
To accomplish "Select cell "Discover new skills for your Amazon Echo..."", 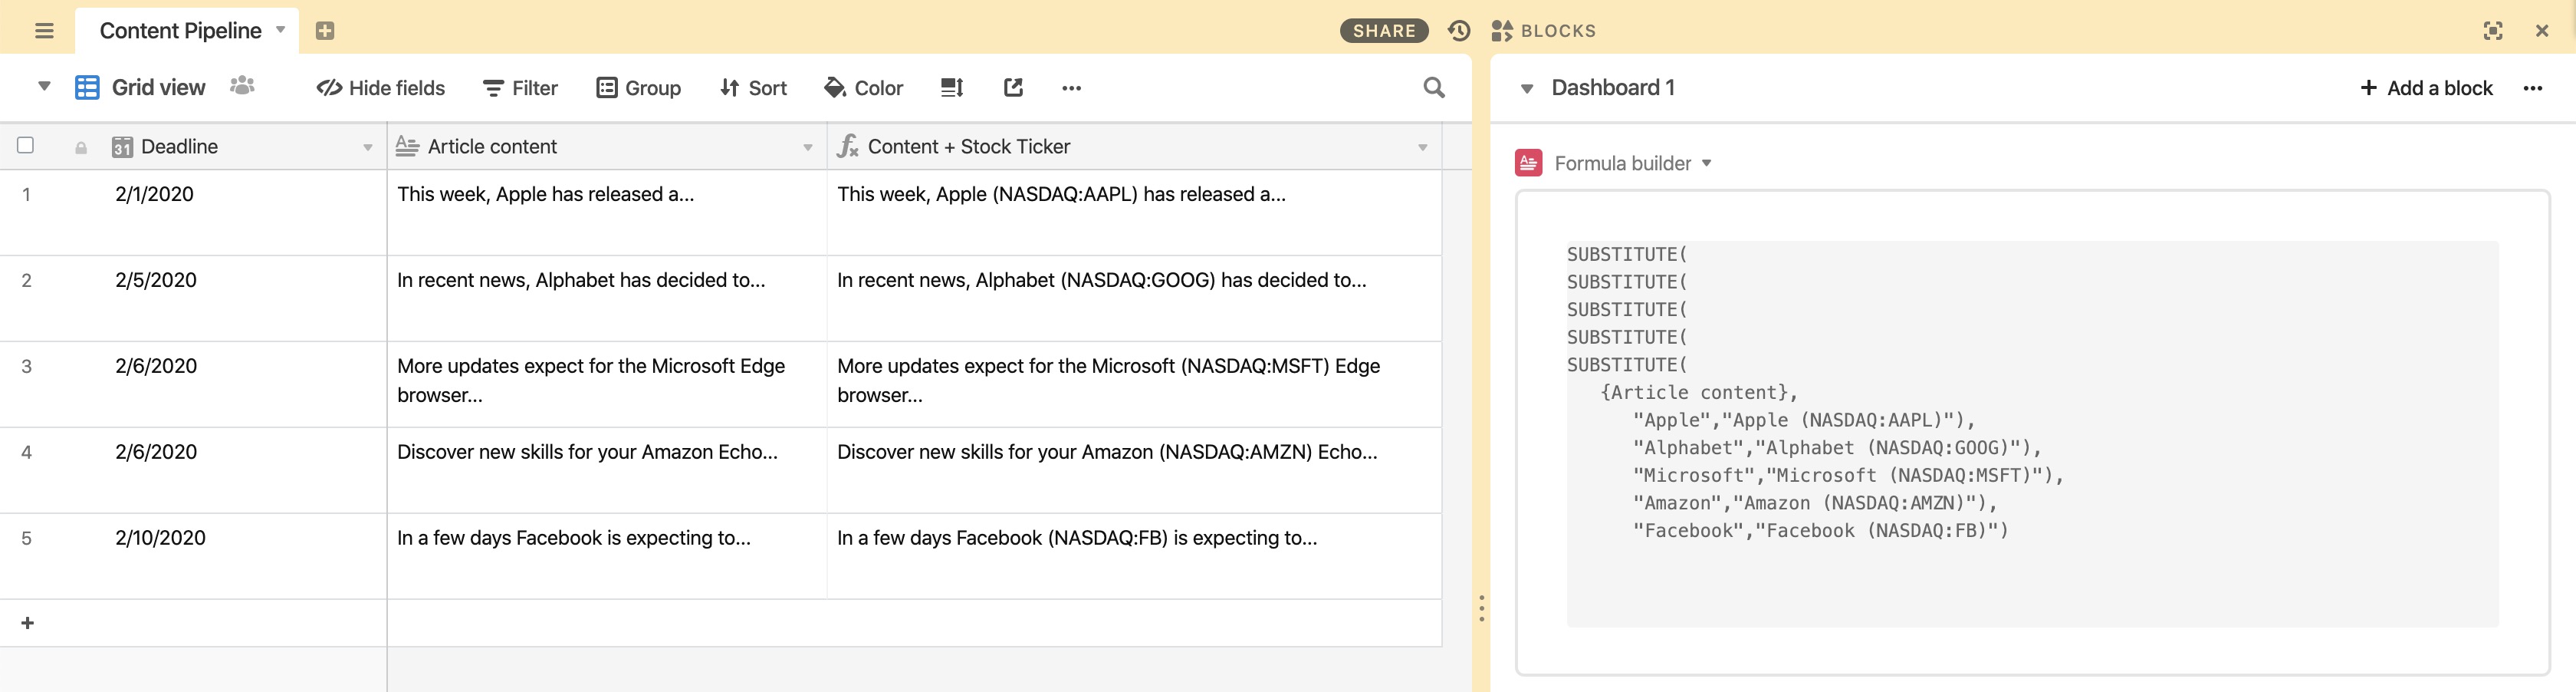I will [607, 470].
